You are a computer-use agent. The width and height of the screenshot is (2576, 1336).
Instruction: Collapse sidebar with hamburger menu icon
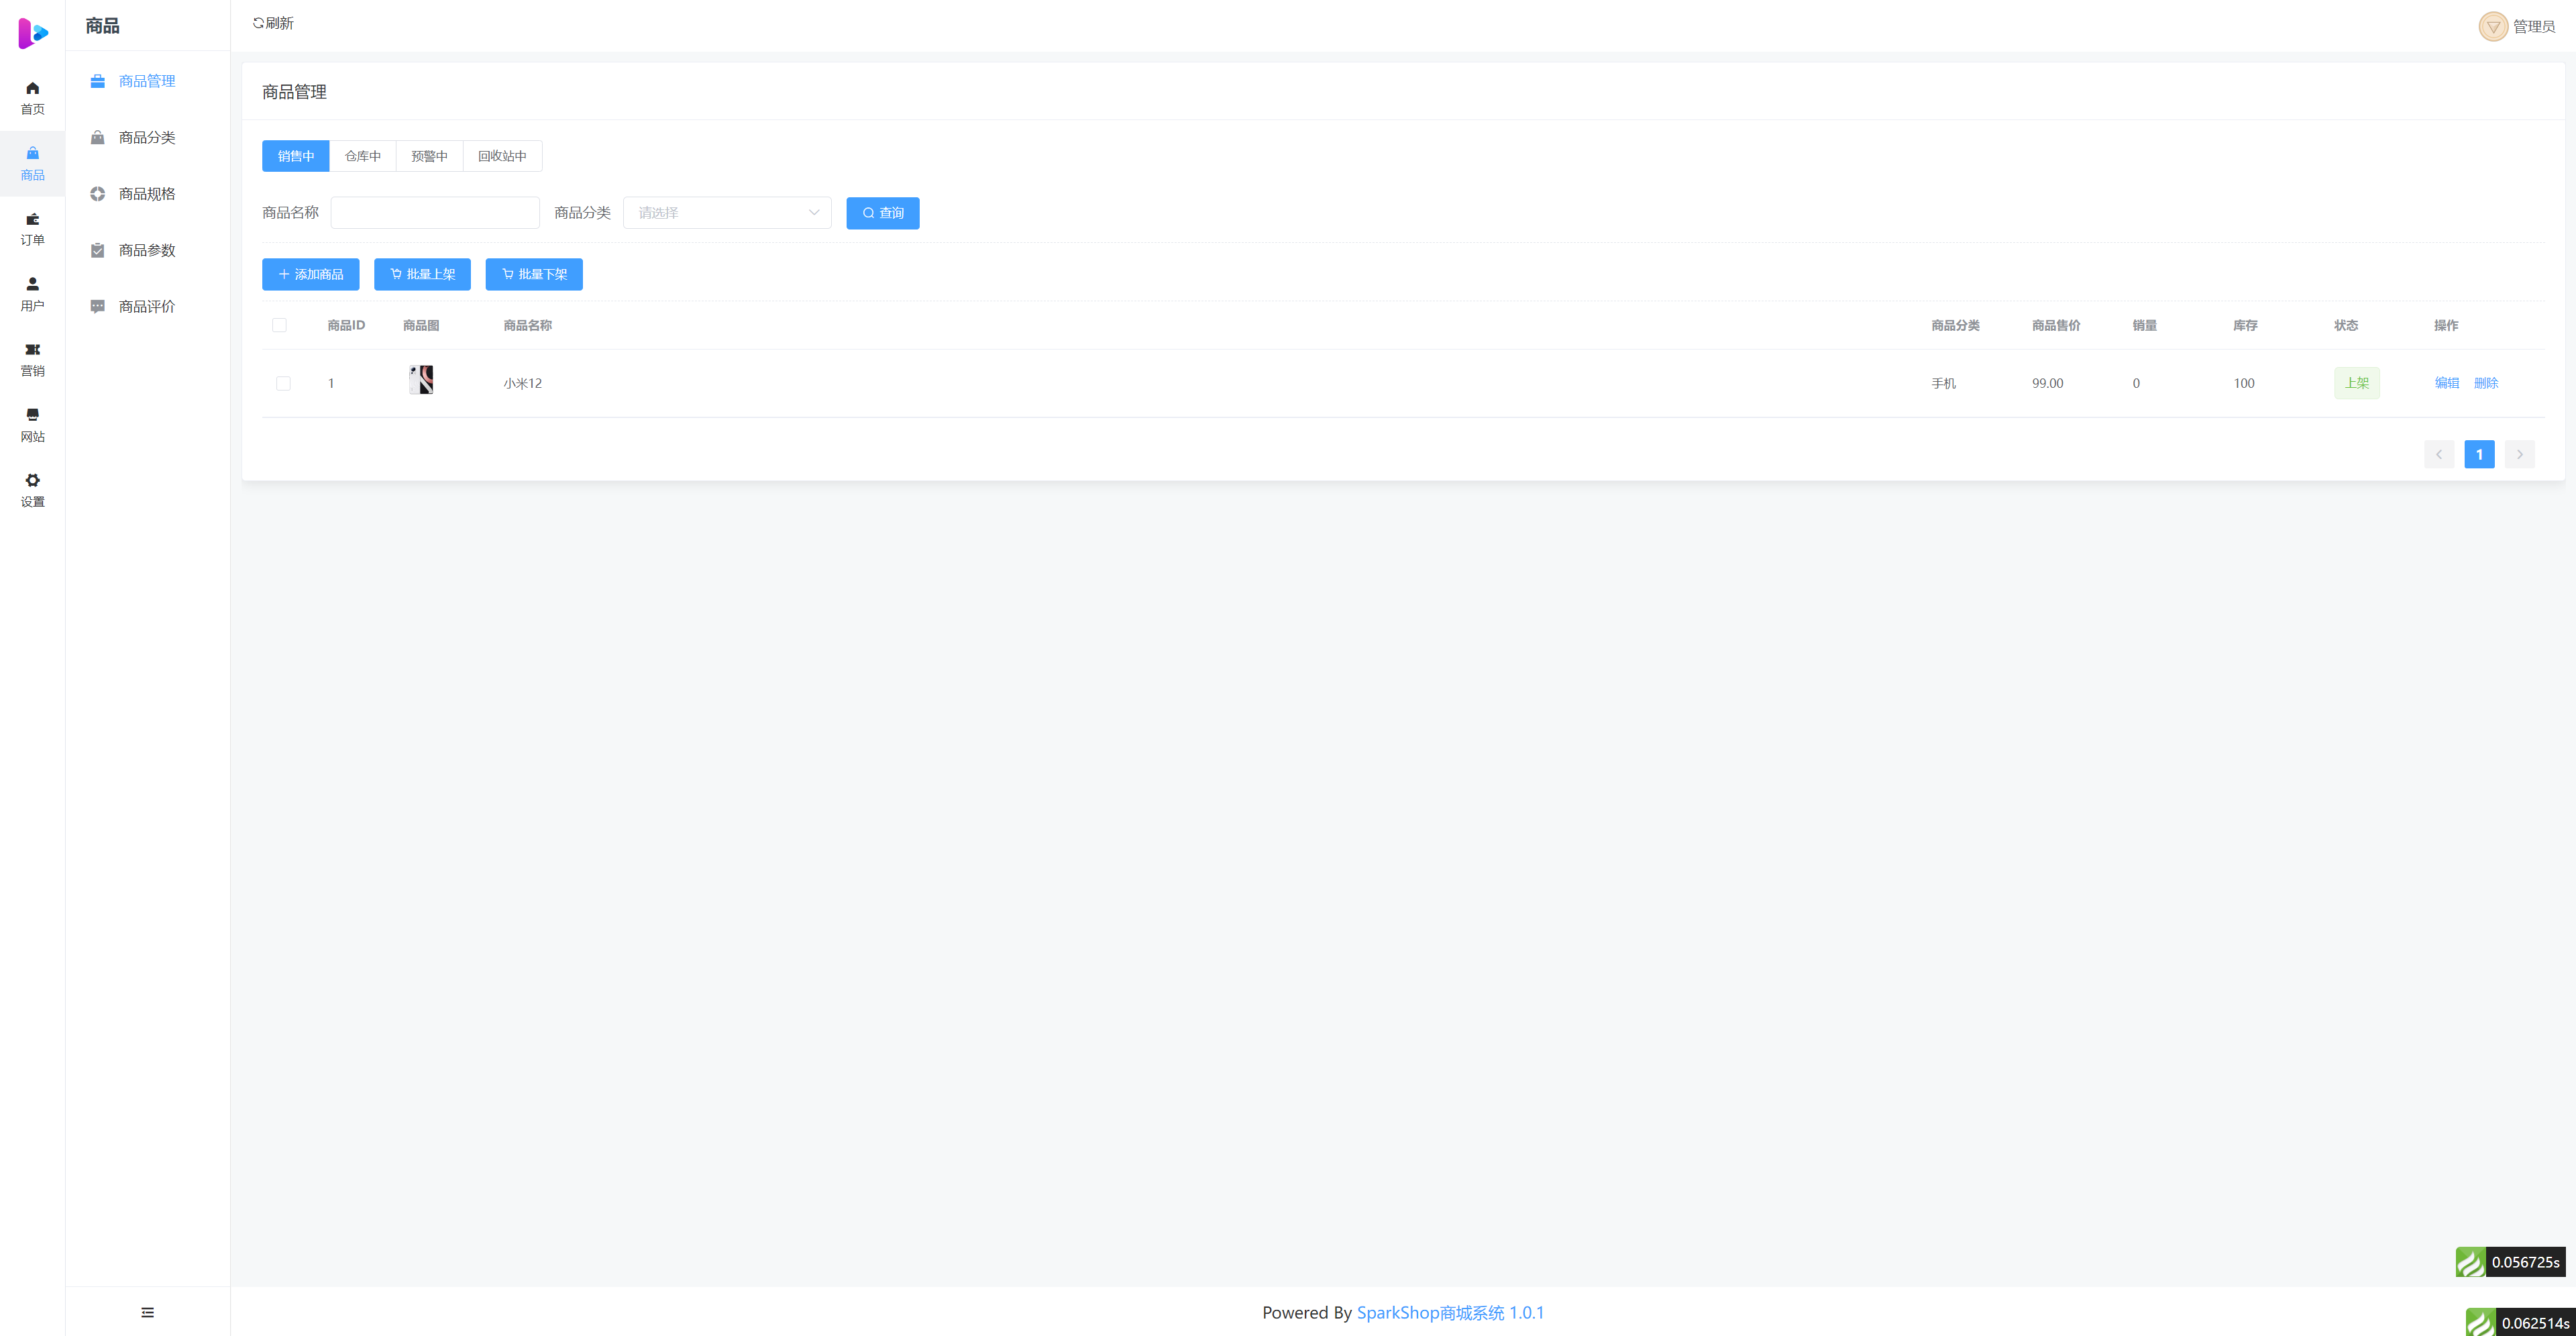coord(148,1312)
